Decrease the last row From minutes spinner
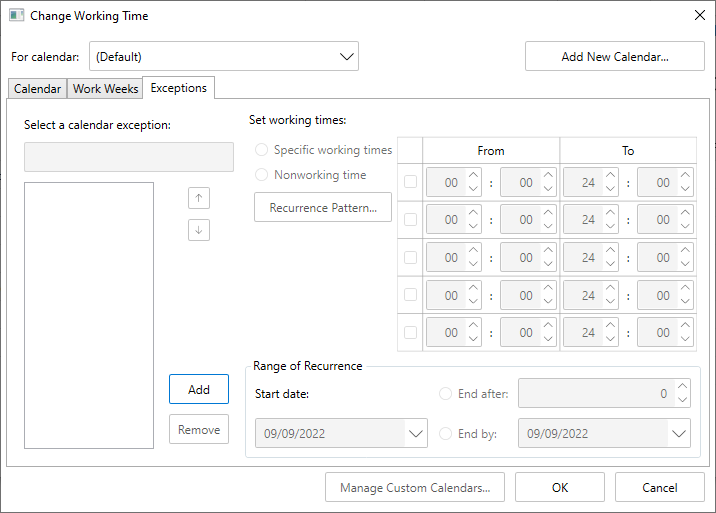716x513 pixels. click(x=548, y=340)
